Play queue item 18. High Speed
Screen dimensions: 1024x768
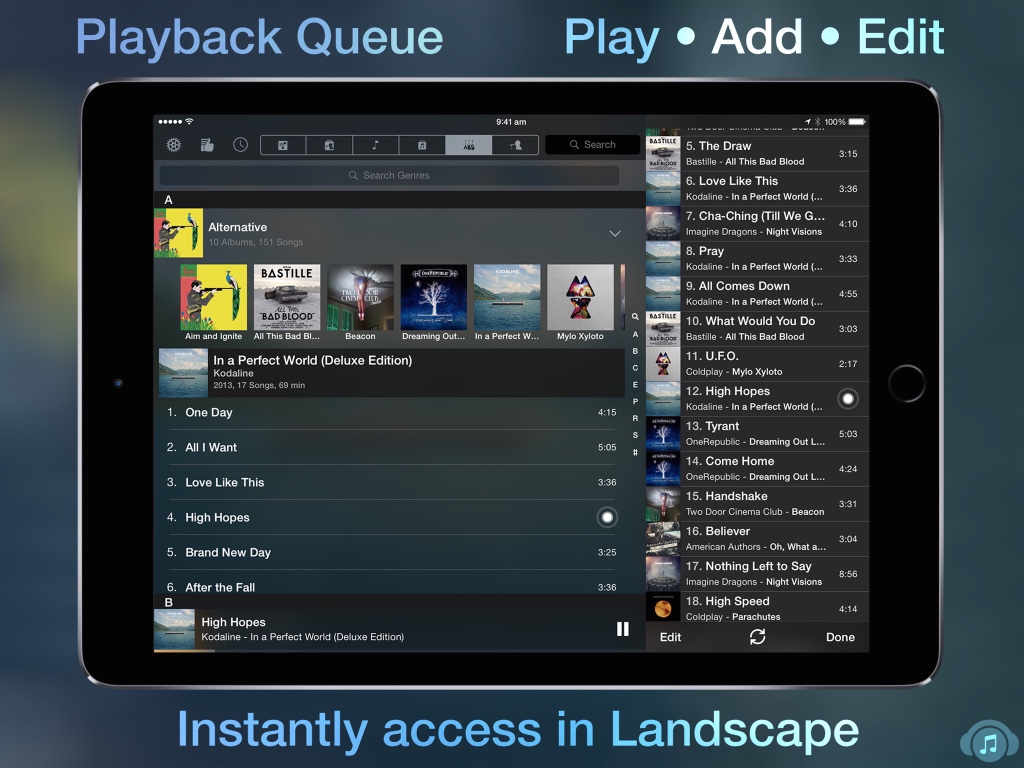point(758,608)
